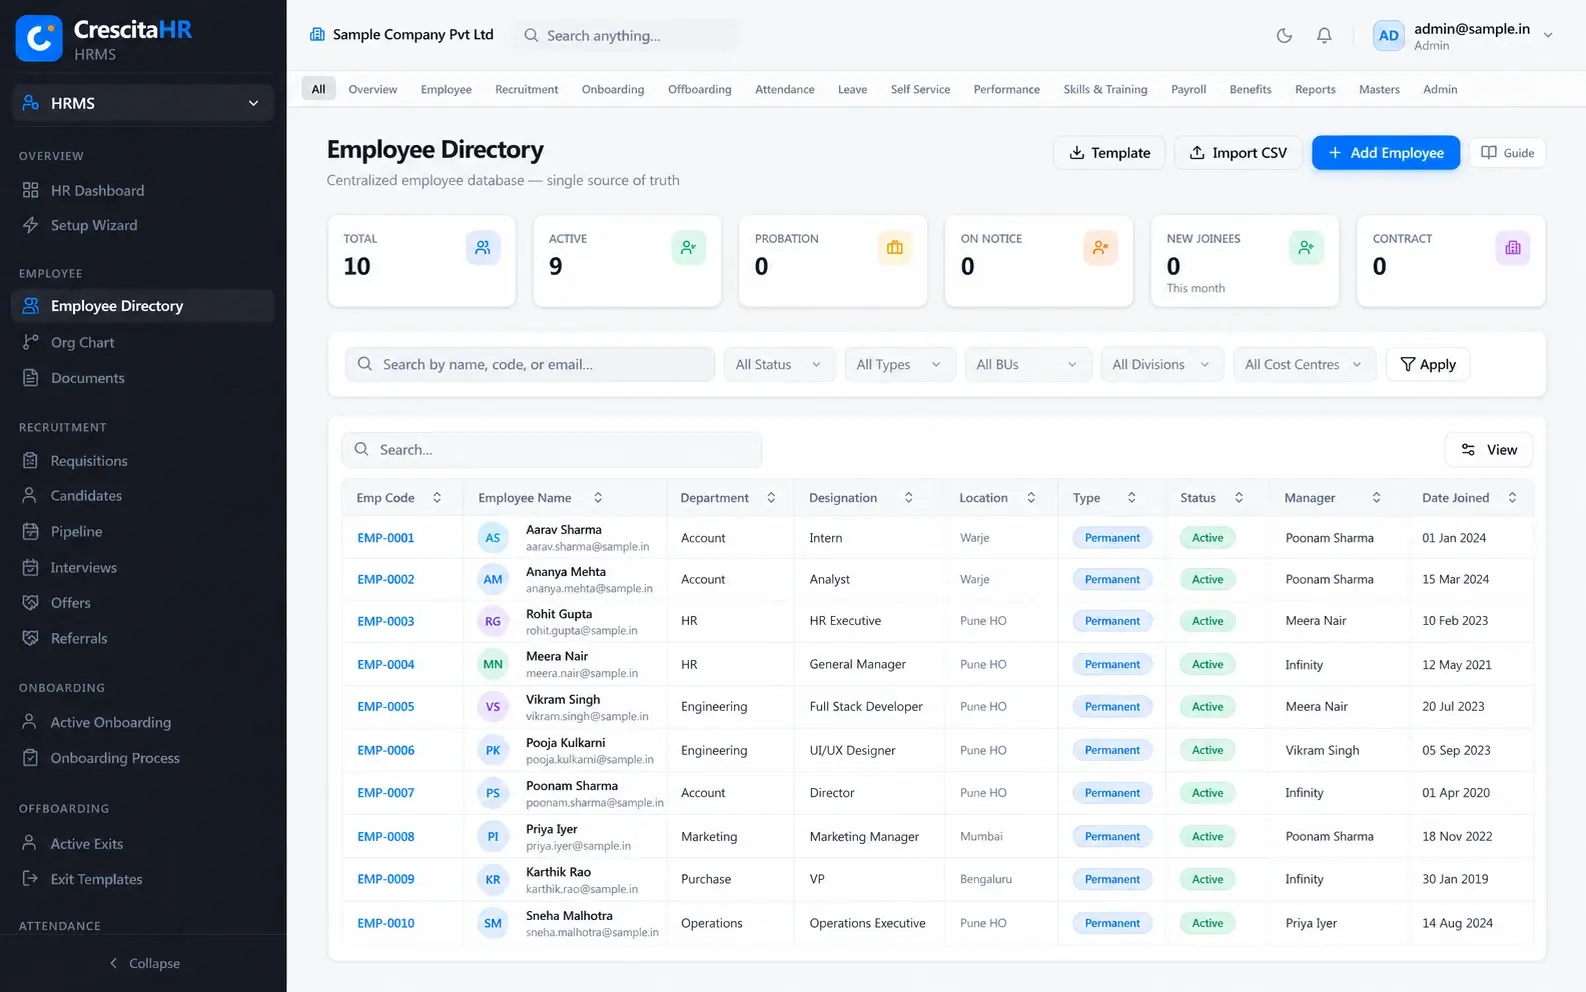Viewport: 1586px width, 992px height.
Task: Open the All Cost Centres dropdown
Action: (1304, 365)
